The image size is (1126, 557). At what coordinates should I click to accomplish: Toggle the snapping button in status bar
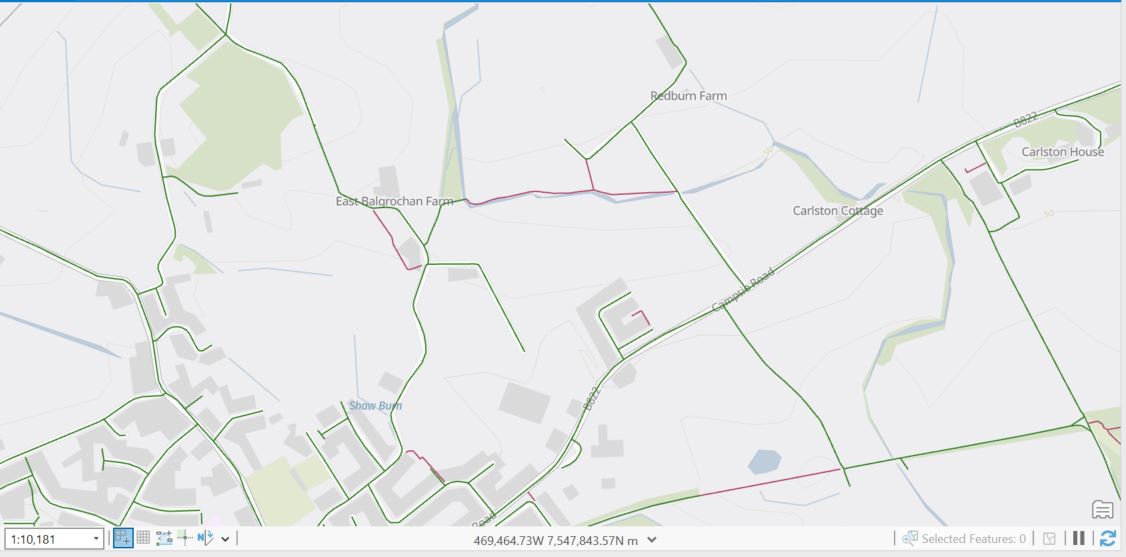(123, 538)
